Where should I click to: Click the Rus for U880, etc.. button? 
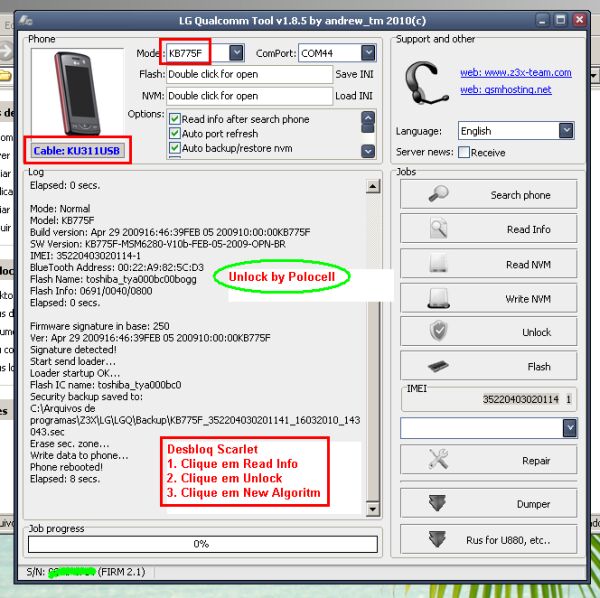tap(489, 539)
